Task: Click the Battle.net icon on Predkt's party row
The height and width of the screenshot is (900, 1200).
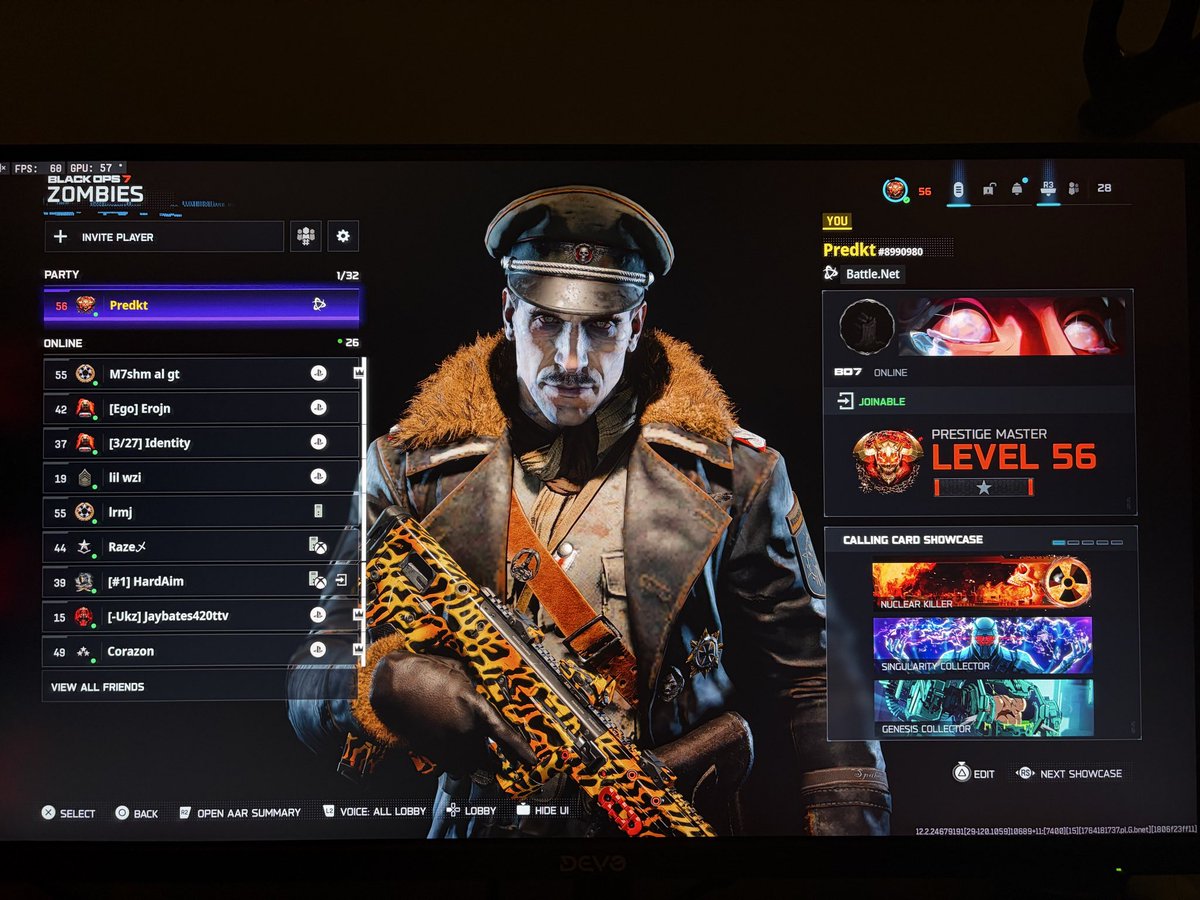Action: tap(318, 305)
